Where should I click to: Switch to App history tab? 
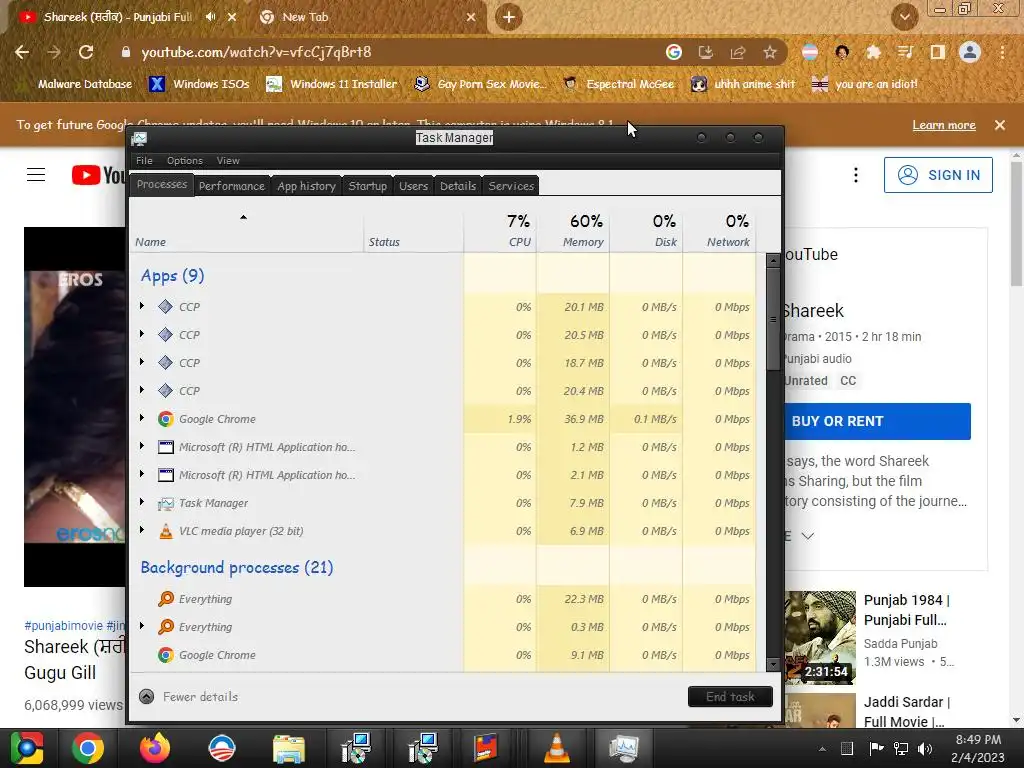[306, 186]
